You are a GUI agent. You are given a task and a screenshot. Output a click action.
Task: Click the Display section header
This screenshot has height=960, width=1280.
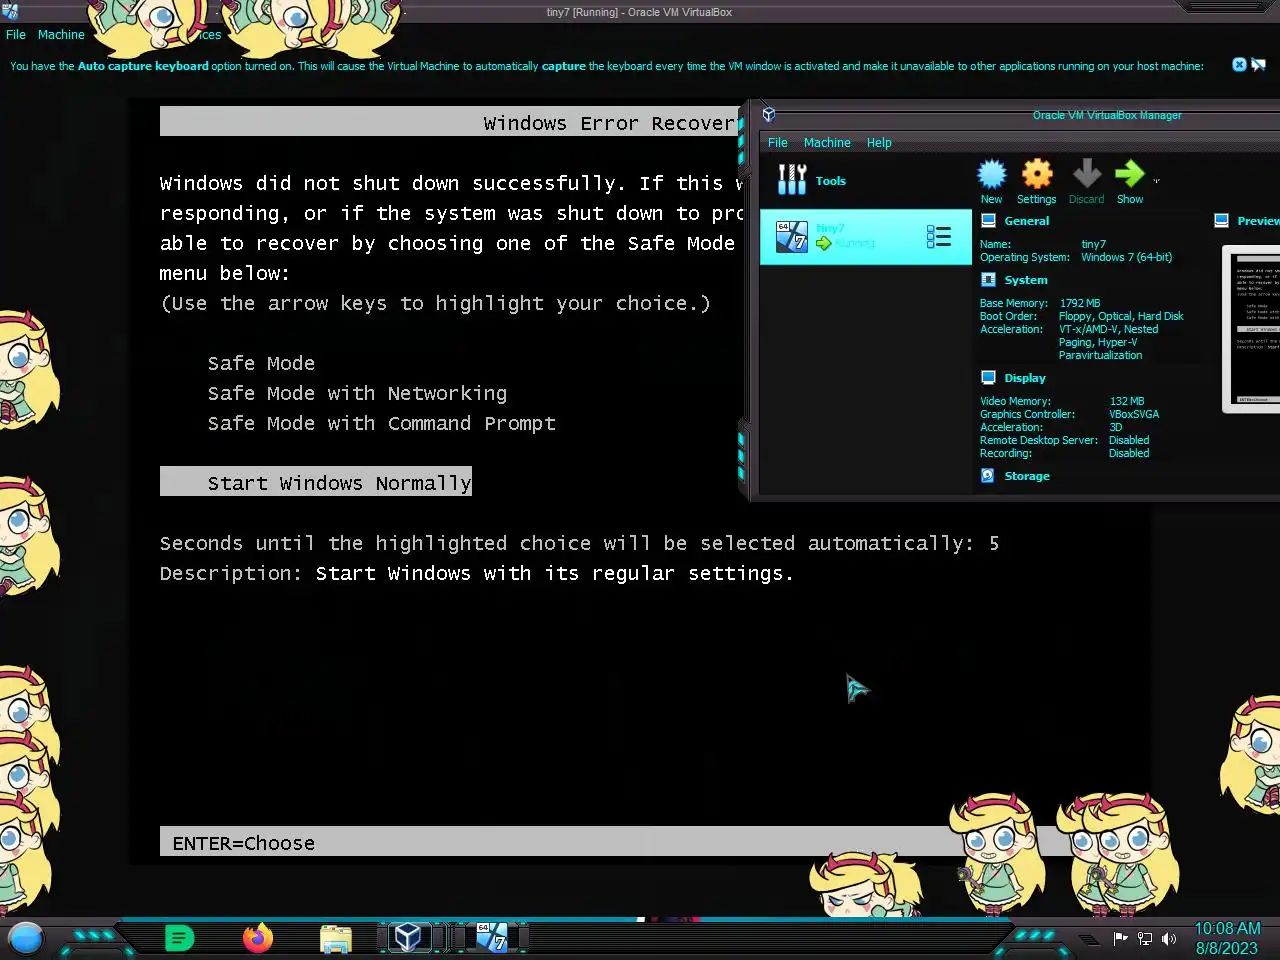tap(1025, 378)
